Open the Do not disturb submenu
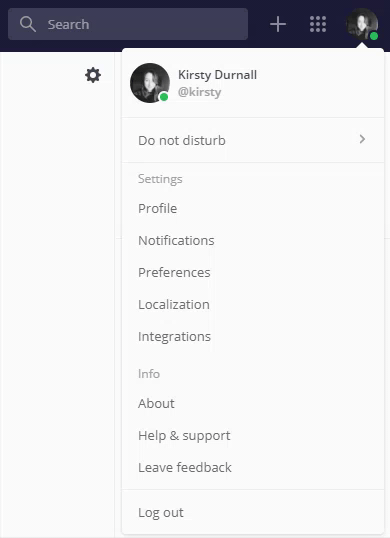This screenshot has width=390, height=538. coord(253,140)
